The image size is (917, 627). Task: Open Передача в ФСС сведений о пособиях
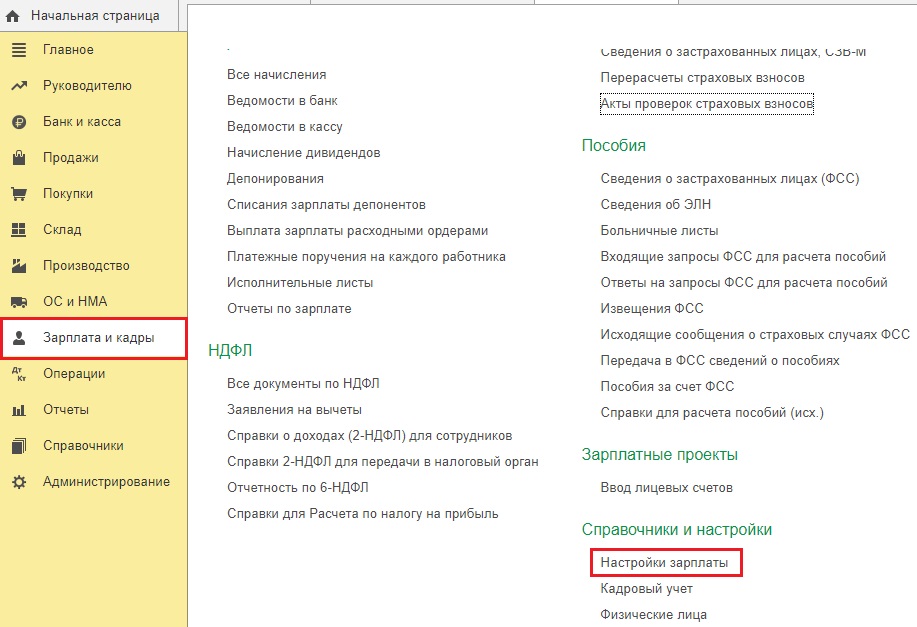coord(720,361)
